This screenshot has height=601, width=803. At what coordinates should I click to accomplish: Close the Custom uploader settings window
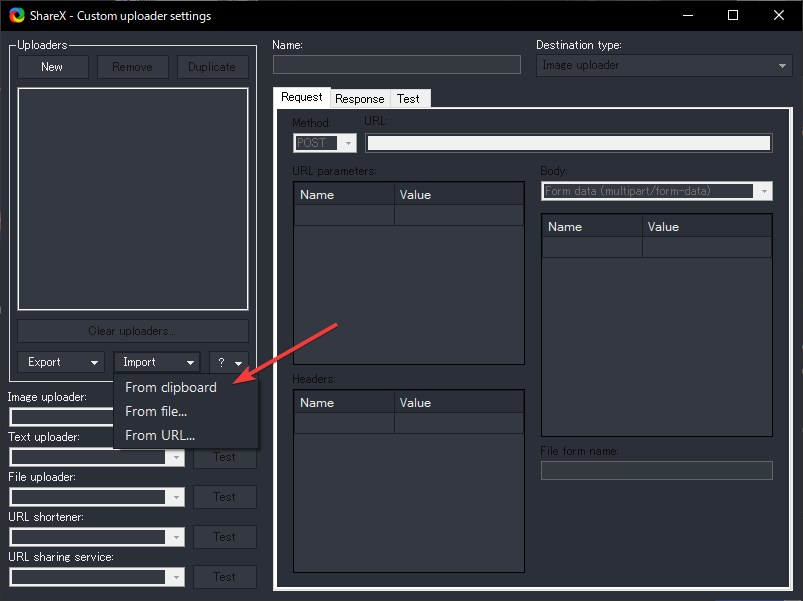778,15
